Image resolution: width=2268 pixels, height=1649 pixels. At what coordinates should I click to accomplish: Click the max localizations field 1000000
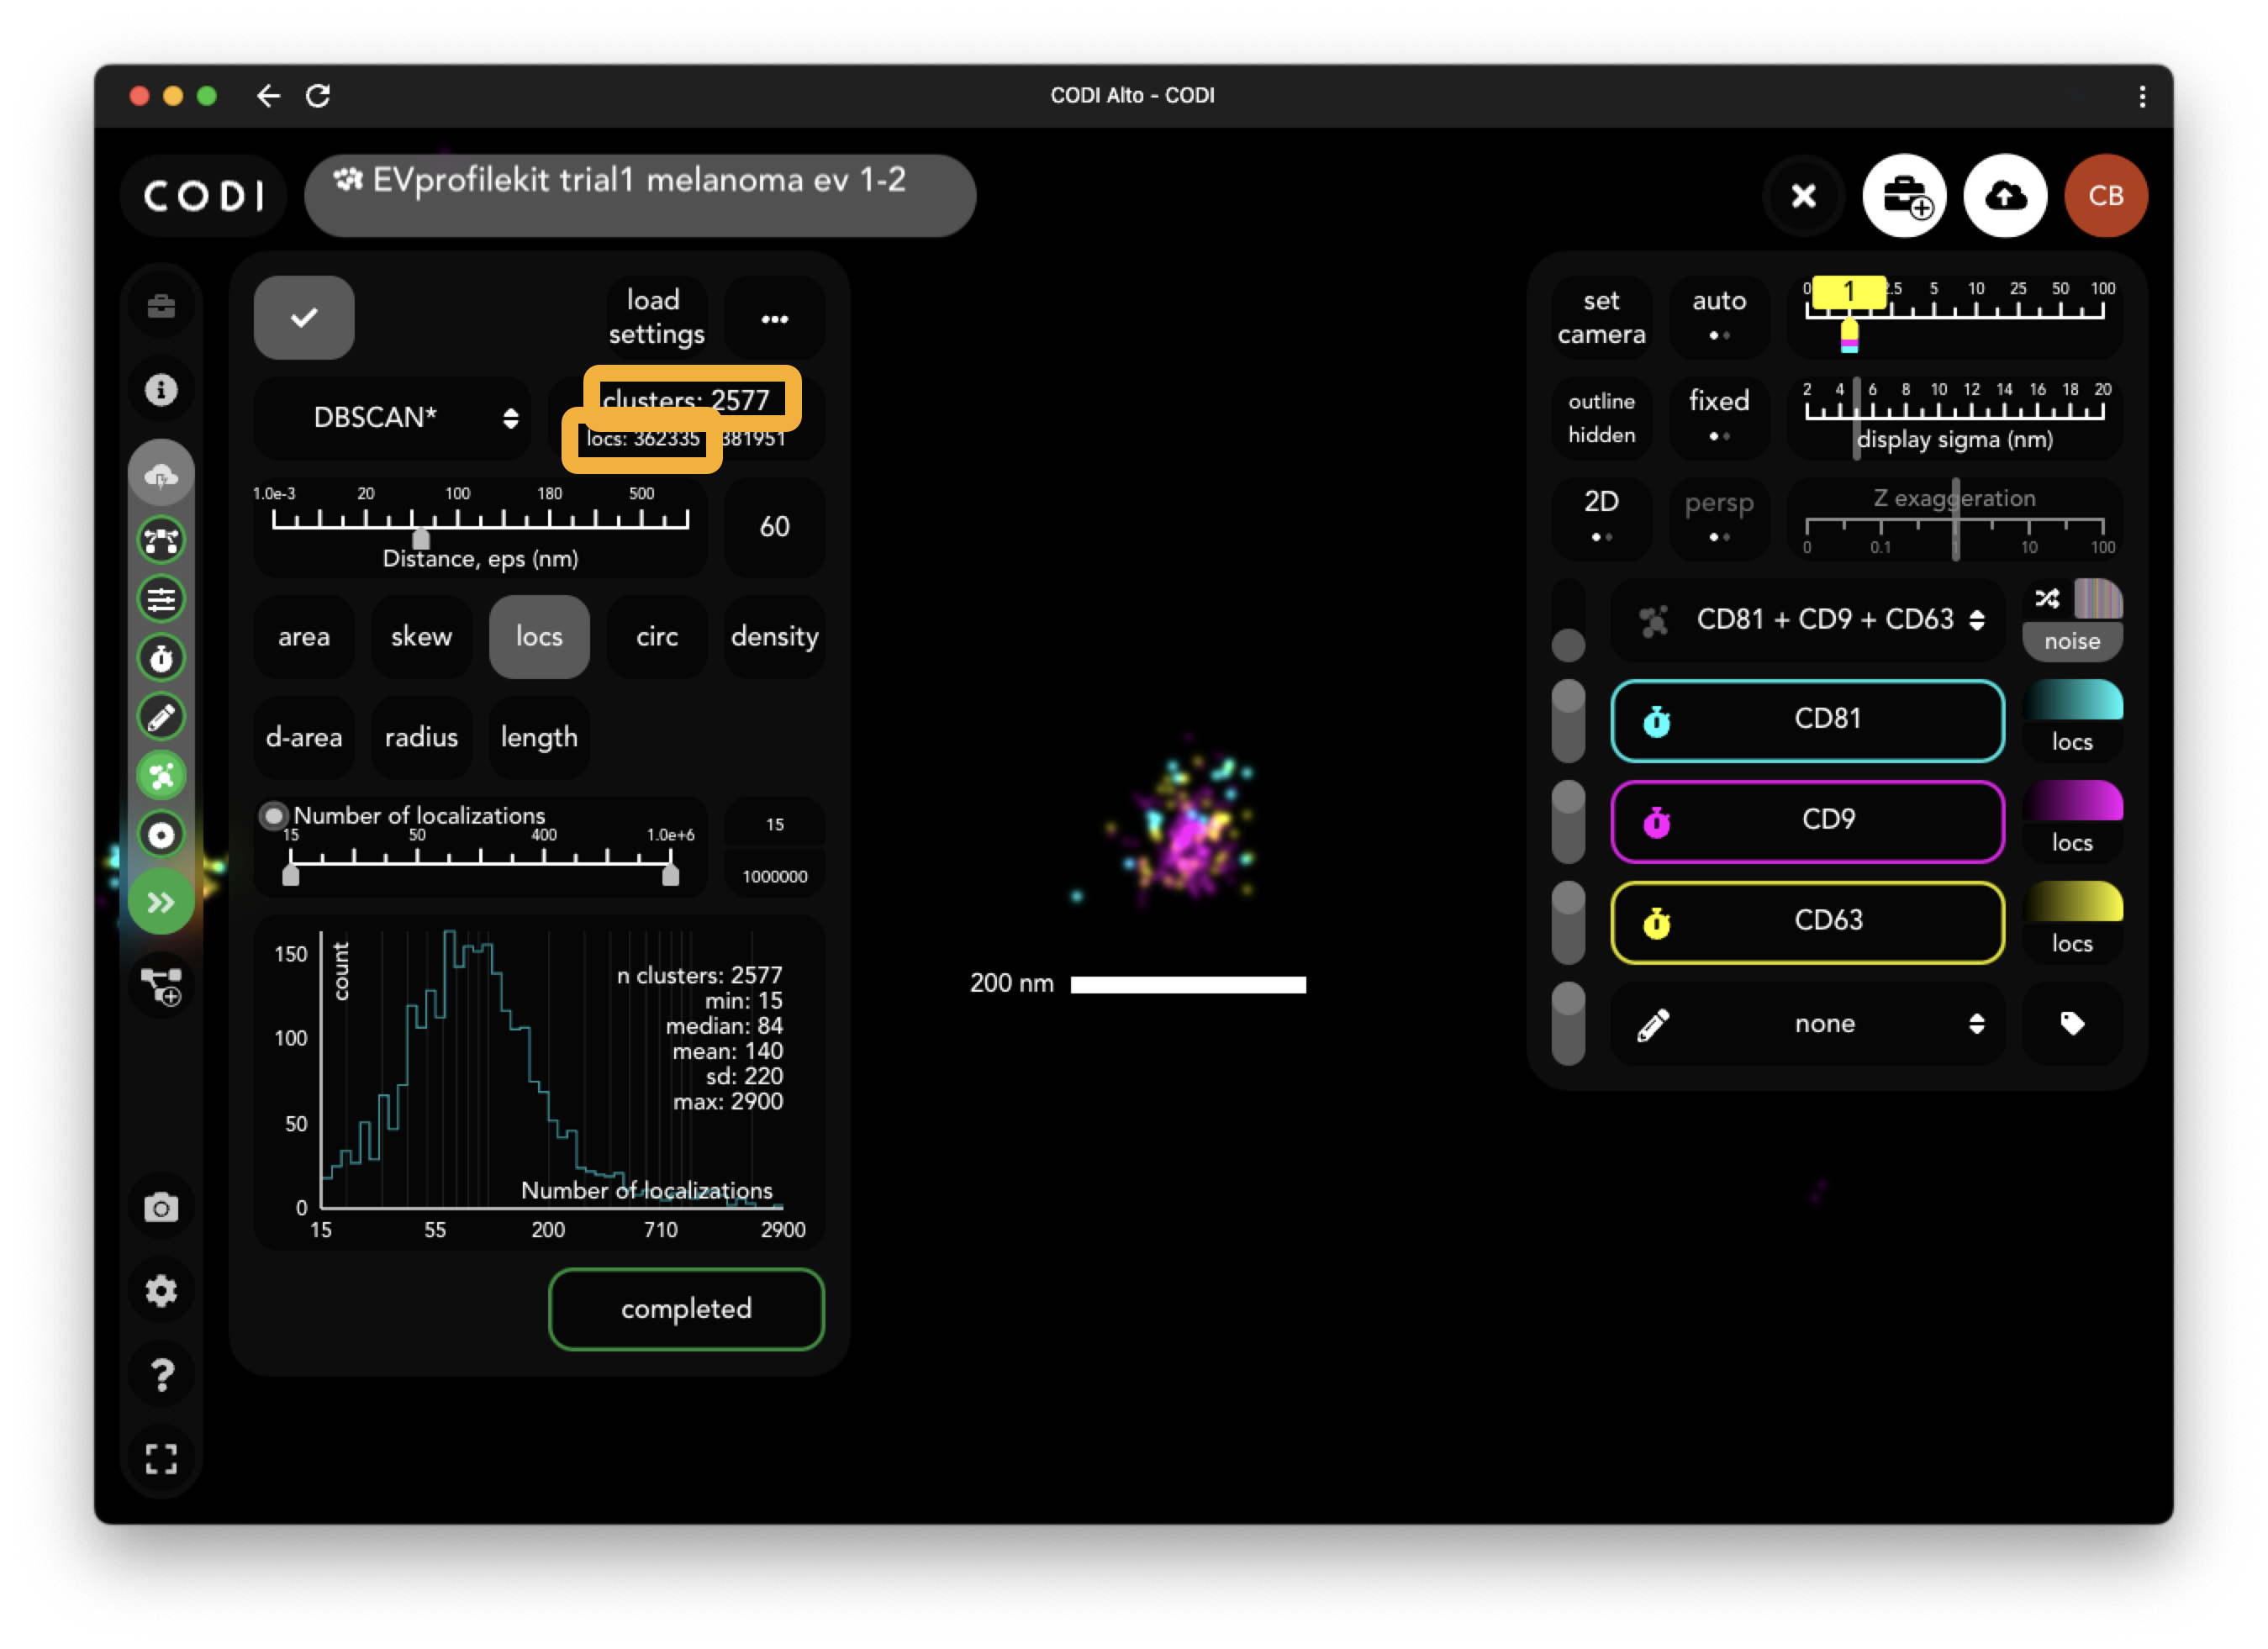coord(775,876)
